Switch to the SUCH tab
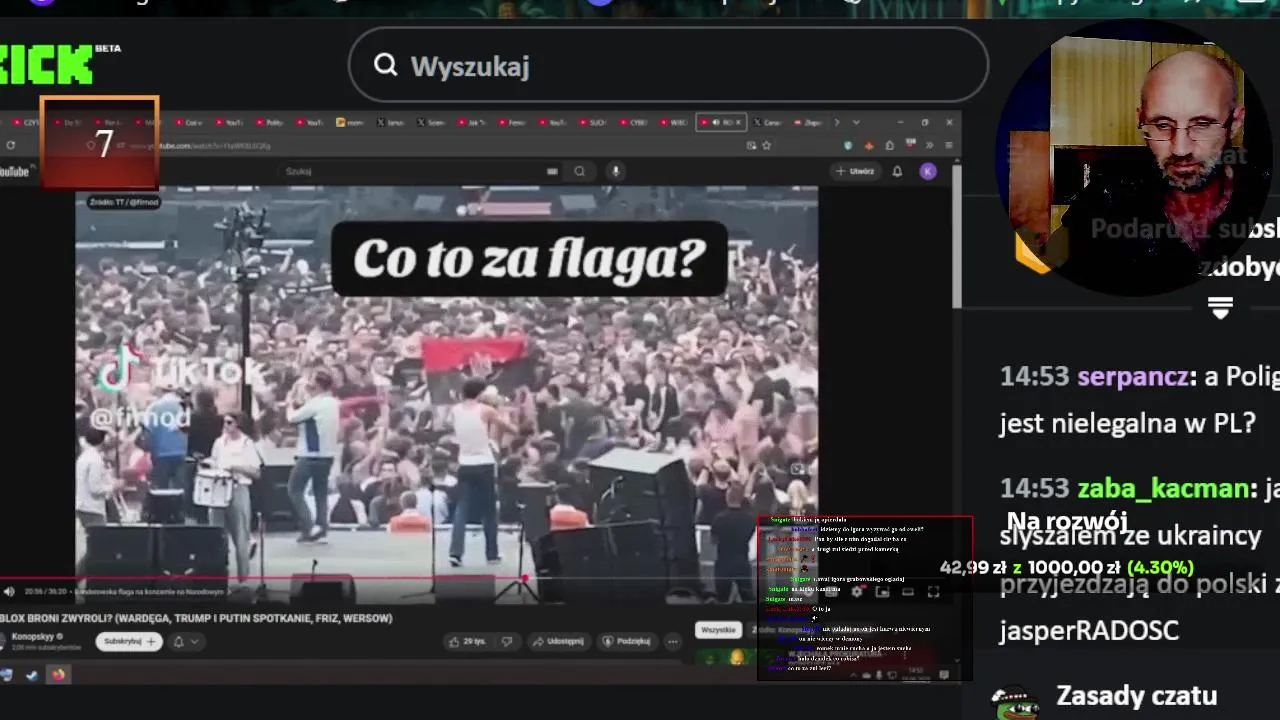 [x=592, y=122]
